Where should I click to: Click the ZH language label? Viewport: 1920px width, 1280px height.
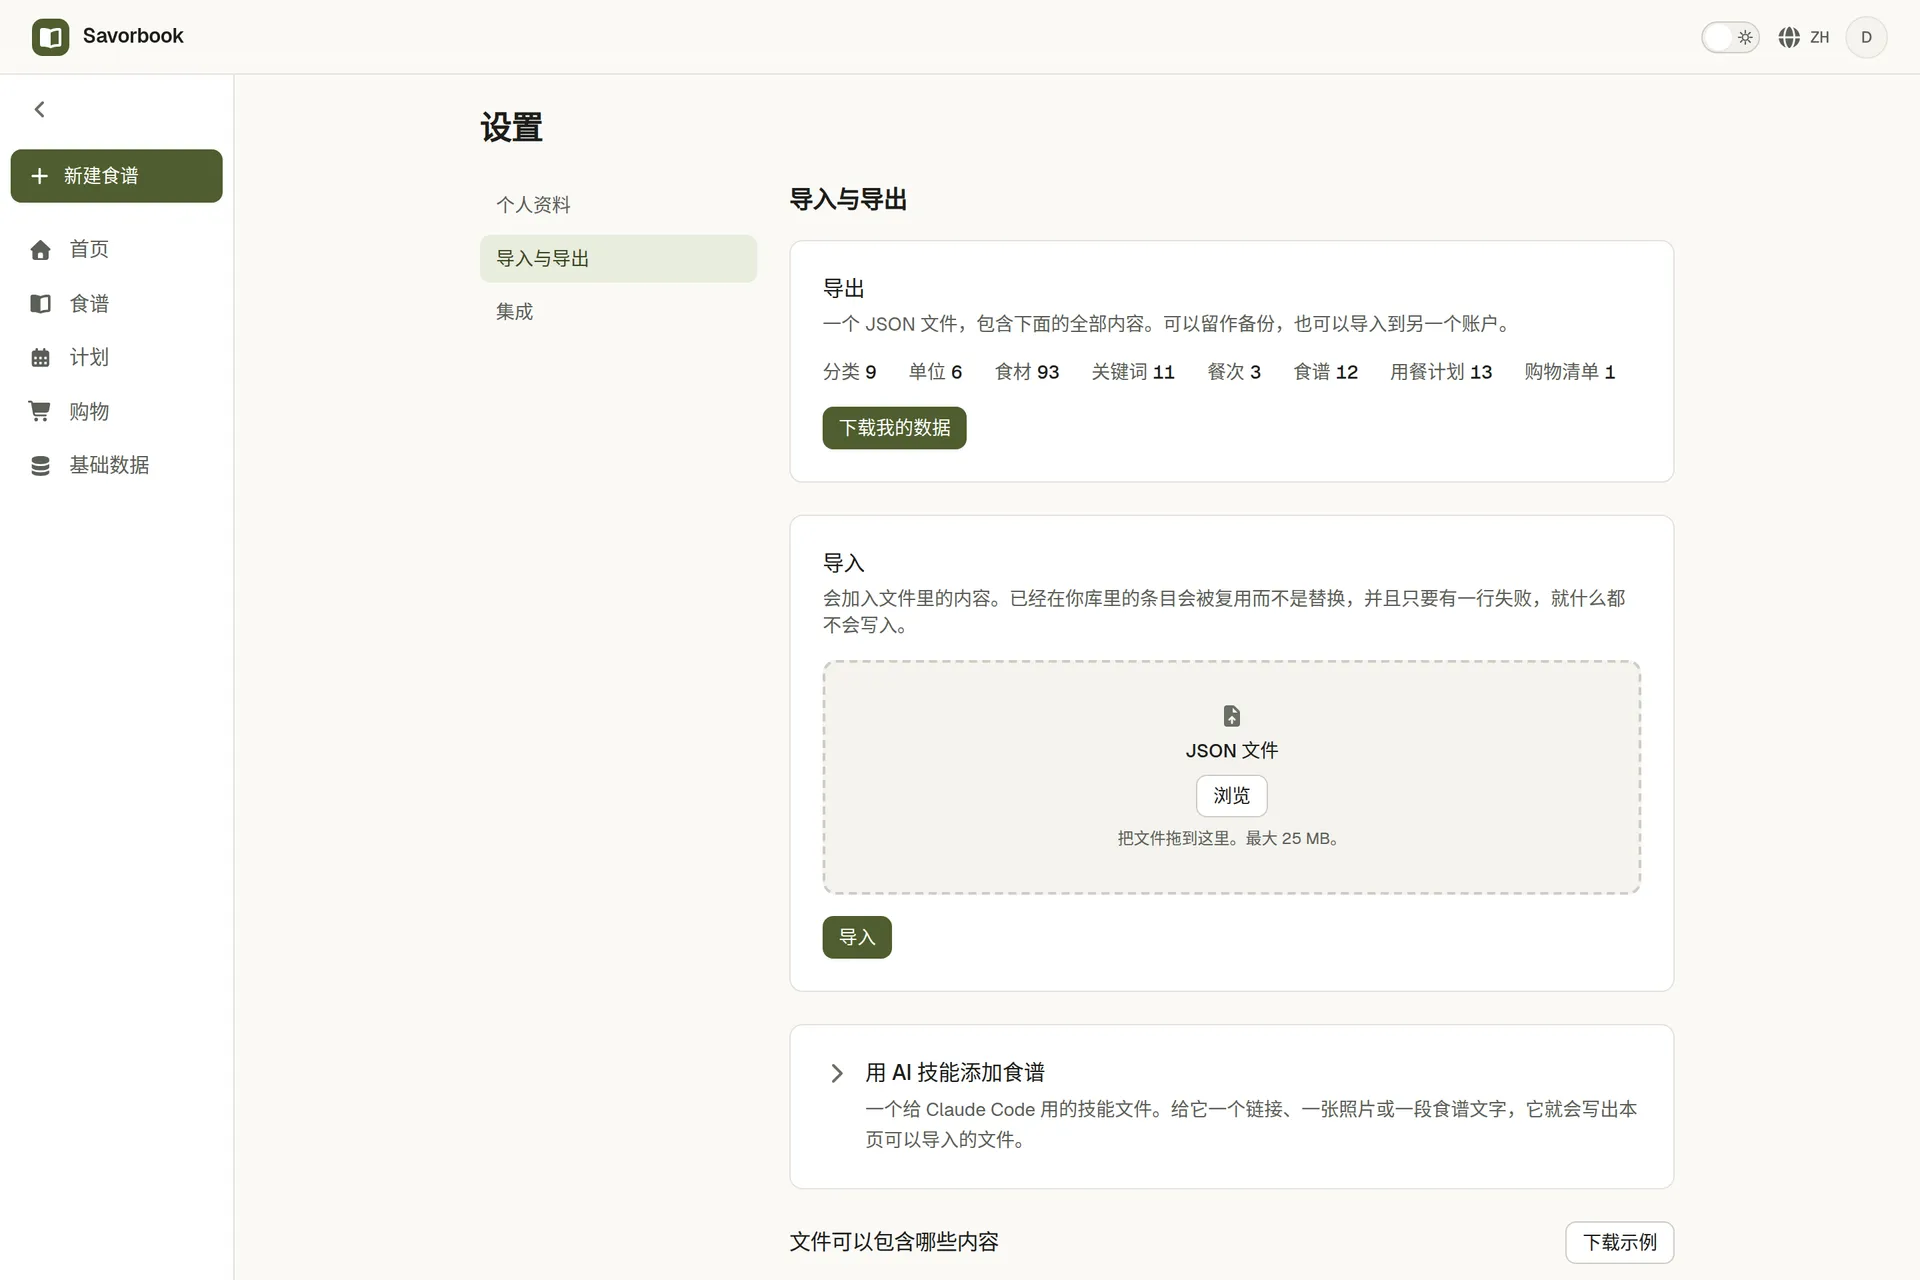tap(1820, 37)
